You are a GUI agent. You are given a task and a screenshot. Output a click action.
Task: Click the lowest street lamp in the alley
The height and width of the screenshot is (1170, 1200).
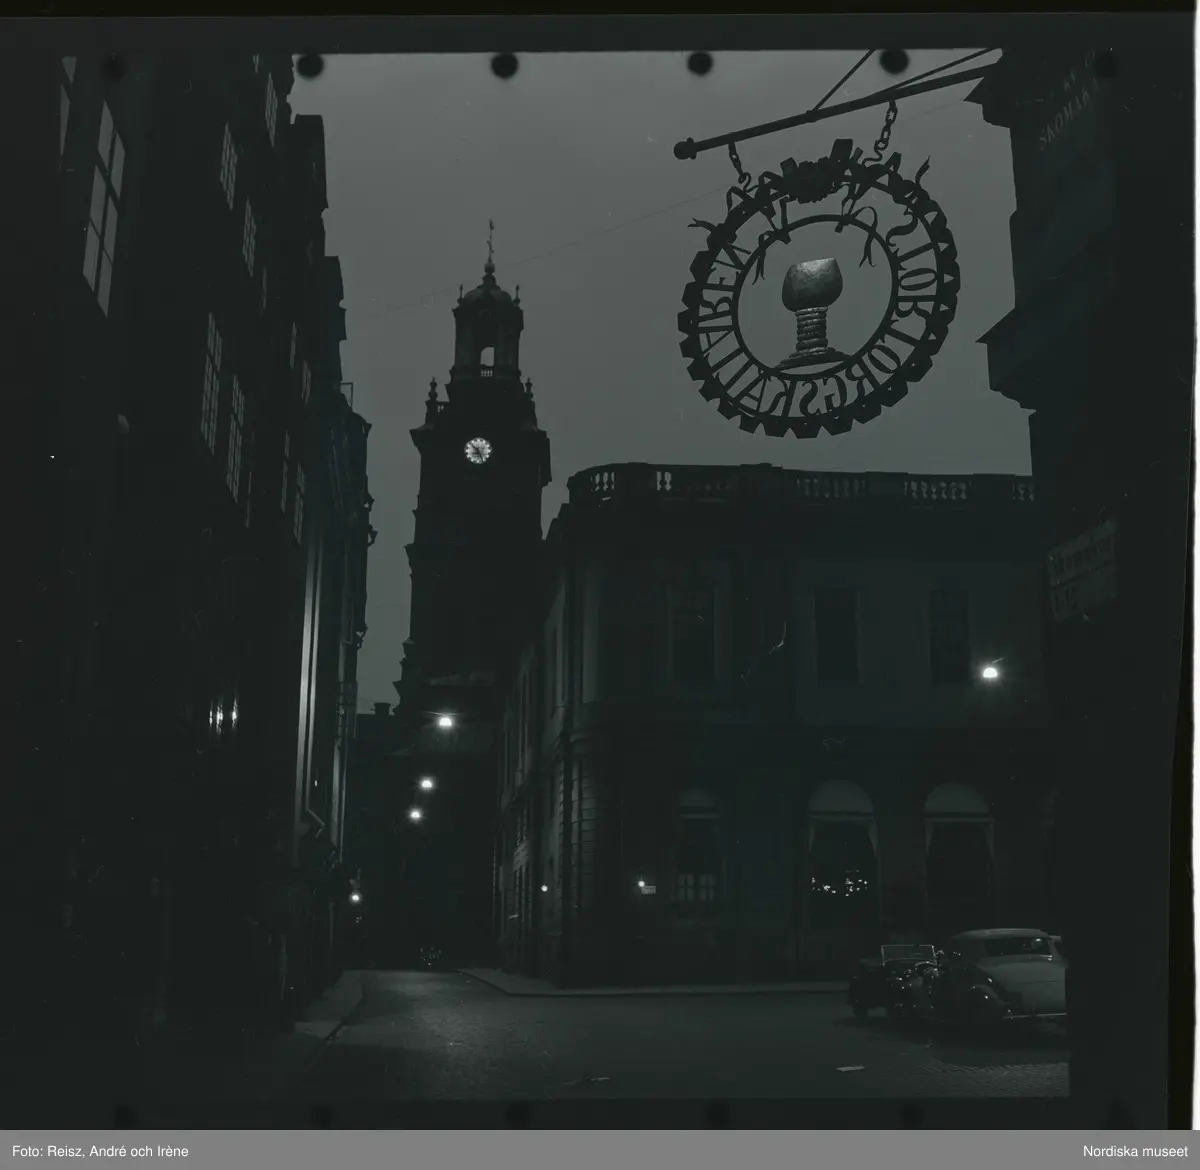(354, 897)
